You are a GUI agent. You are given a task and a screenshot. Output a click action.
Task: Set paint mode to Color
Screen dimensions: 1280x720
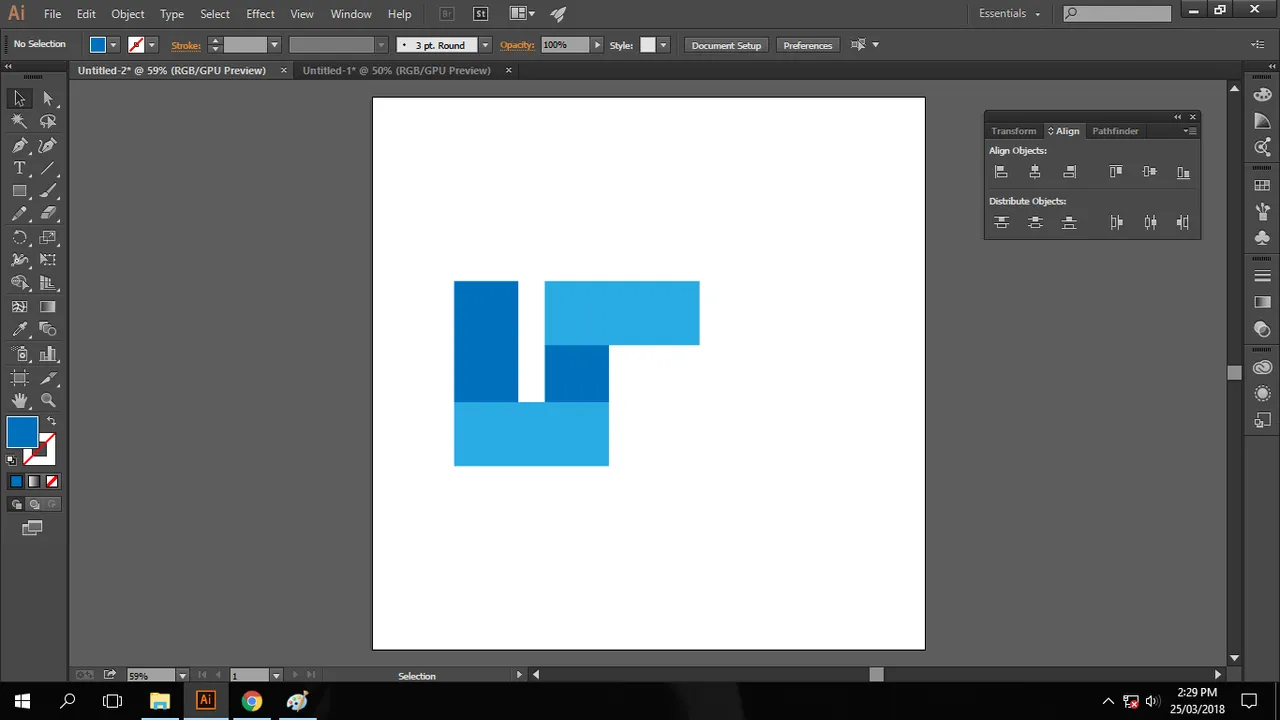point(16,482)
